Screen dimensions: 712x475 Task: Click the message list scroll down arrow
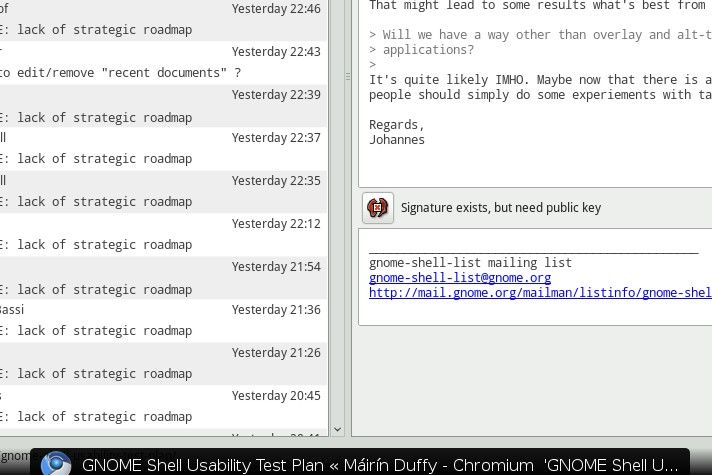[337, 429]
